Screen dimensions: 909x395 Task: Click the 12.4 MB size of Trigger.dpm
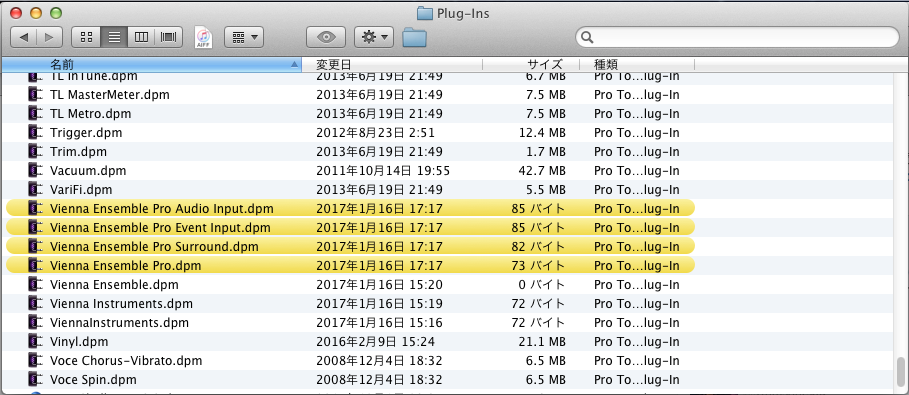click(542, 133)
